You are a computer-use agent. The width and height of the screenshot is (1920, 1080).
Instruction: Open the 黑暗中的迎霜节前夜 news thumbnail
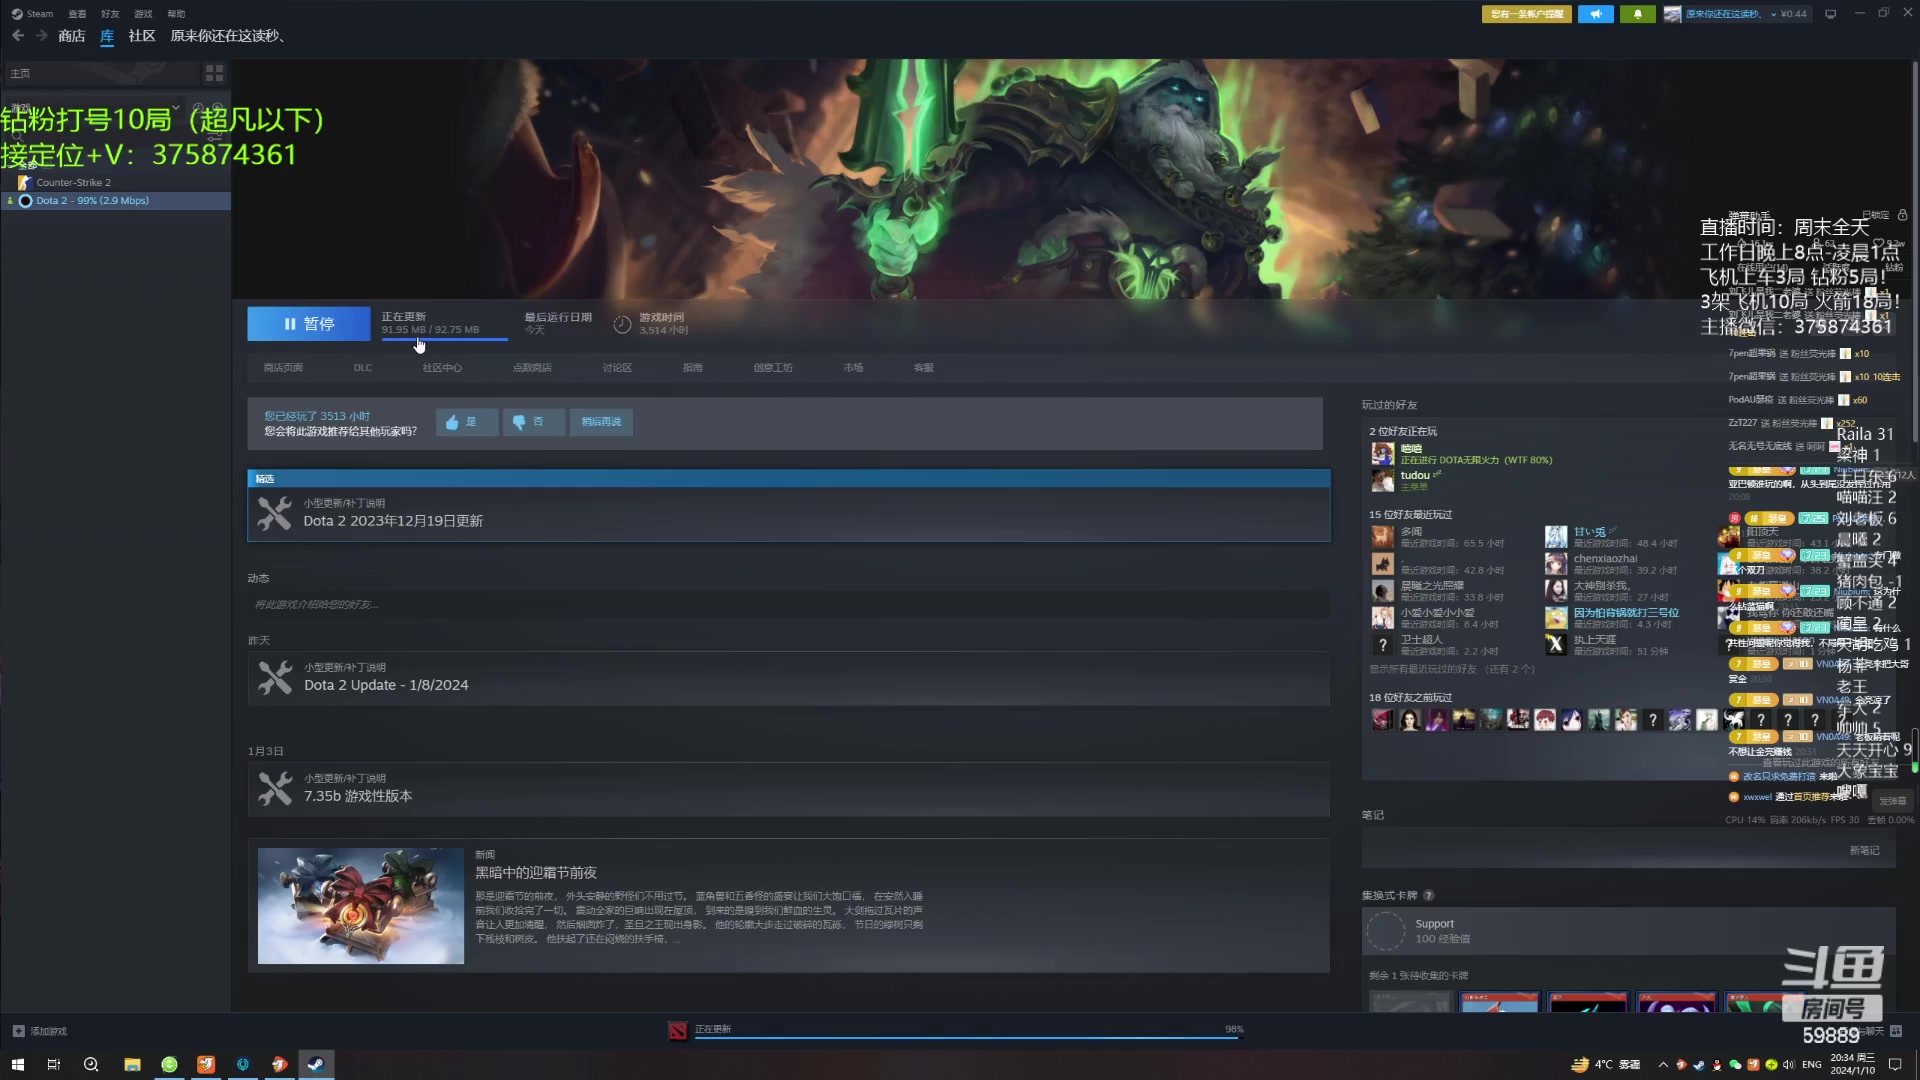[361, 906]
